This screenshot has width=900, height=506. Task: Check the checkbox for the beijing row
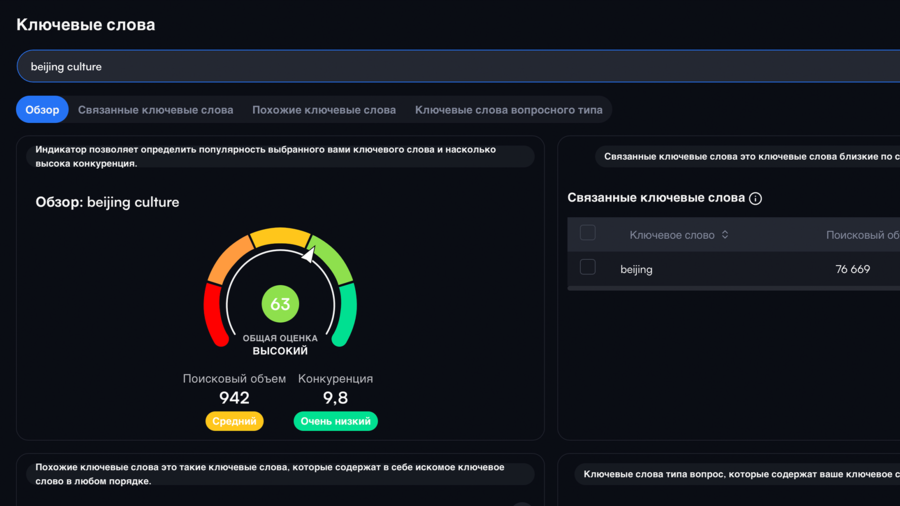[x=588, y=268]
